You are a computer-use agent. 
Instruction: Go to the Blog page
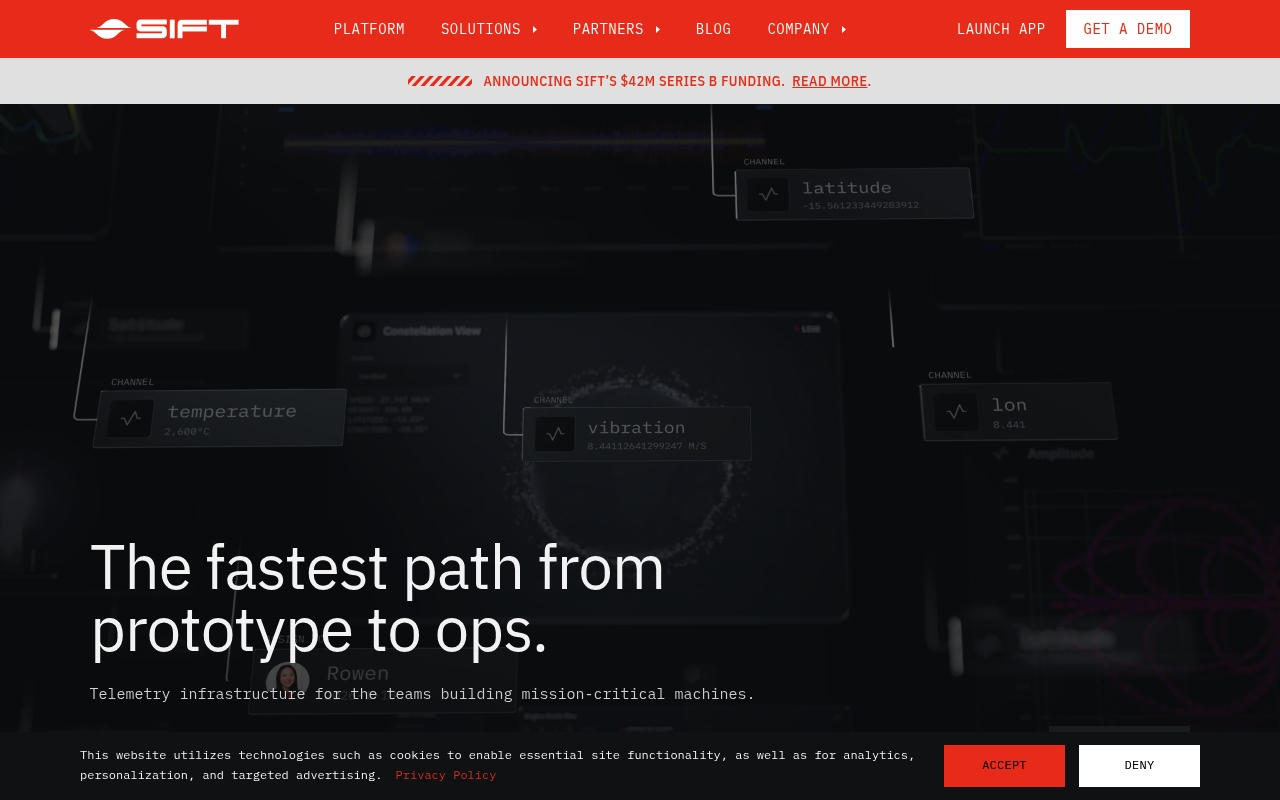pyautogui.click(x=713, y=29)
